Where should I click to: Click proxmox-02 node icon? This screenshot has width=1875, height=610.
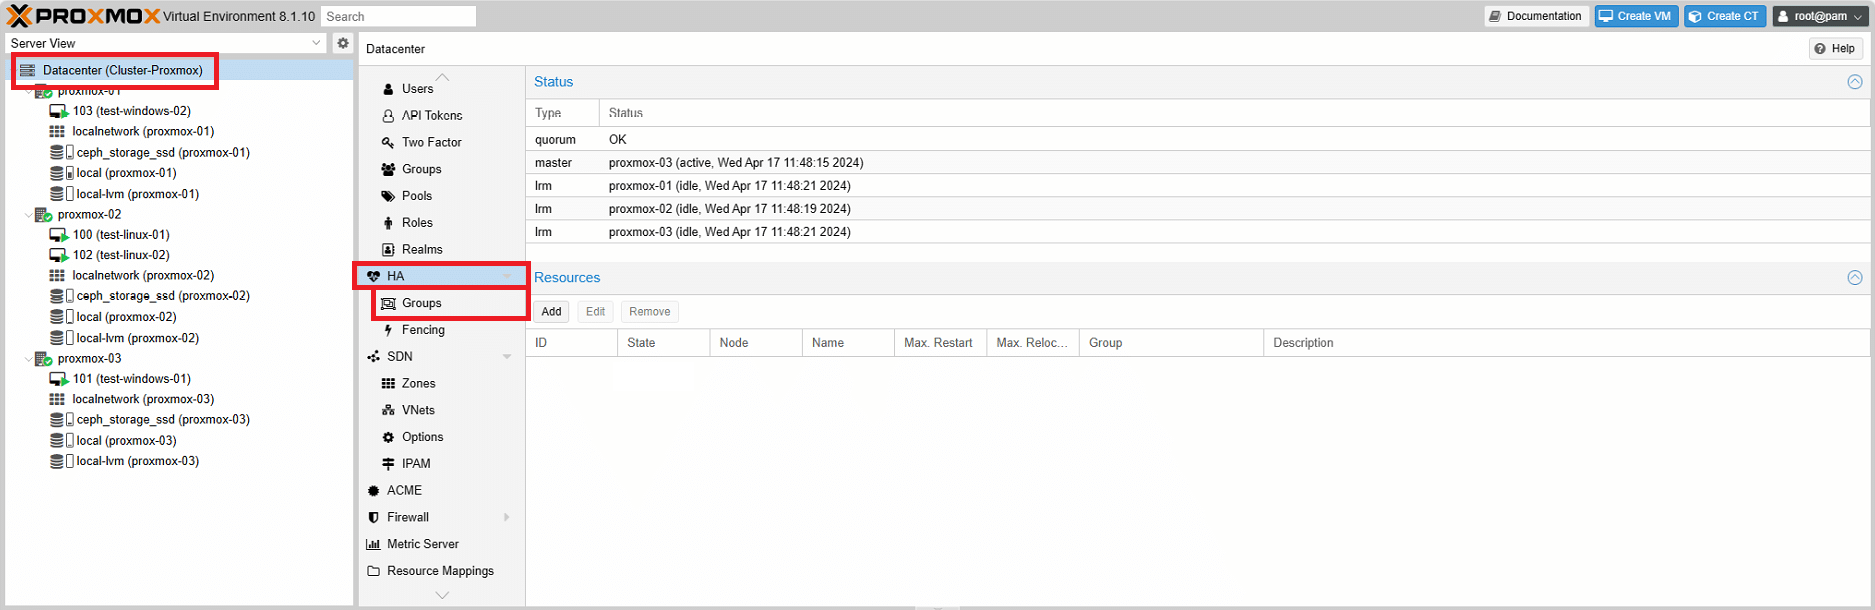coord(43,215)
